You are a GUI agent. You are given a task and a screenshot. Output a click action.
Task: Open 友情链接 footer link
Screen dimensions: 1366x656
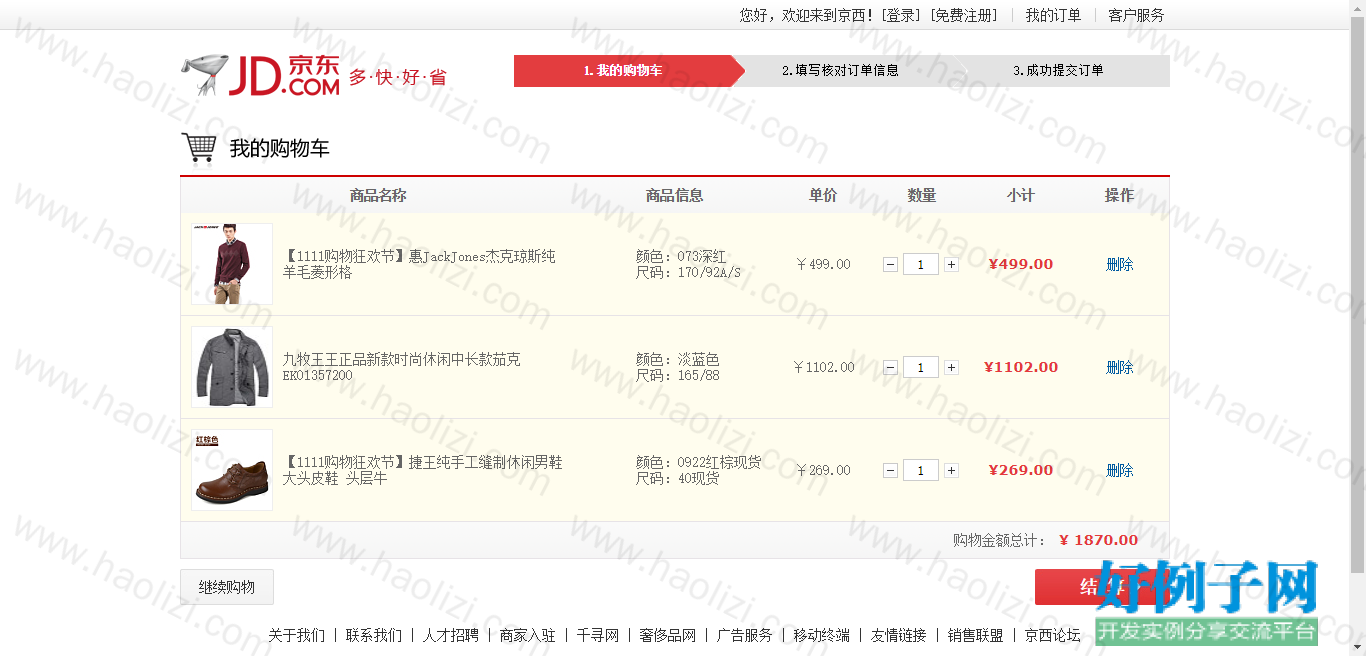(x=899, y=636)
